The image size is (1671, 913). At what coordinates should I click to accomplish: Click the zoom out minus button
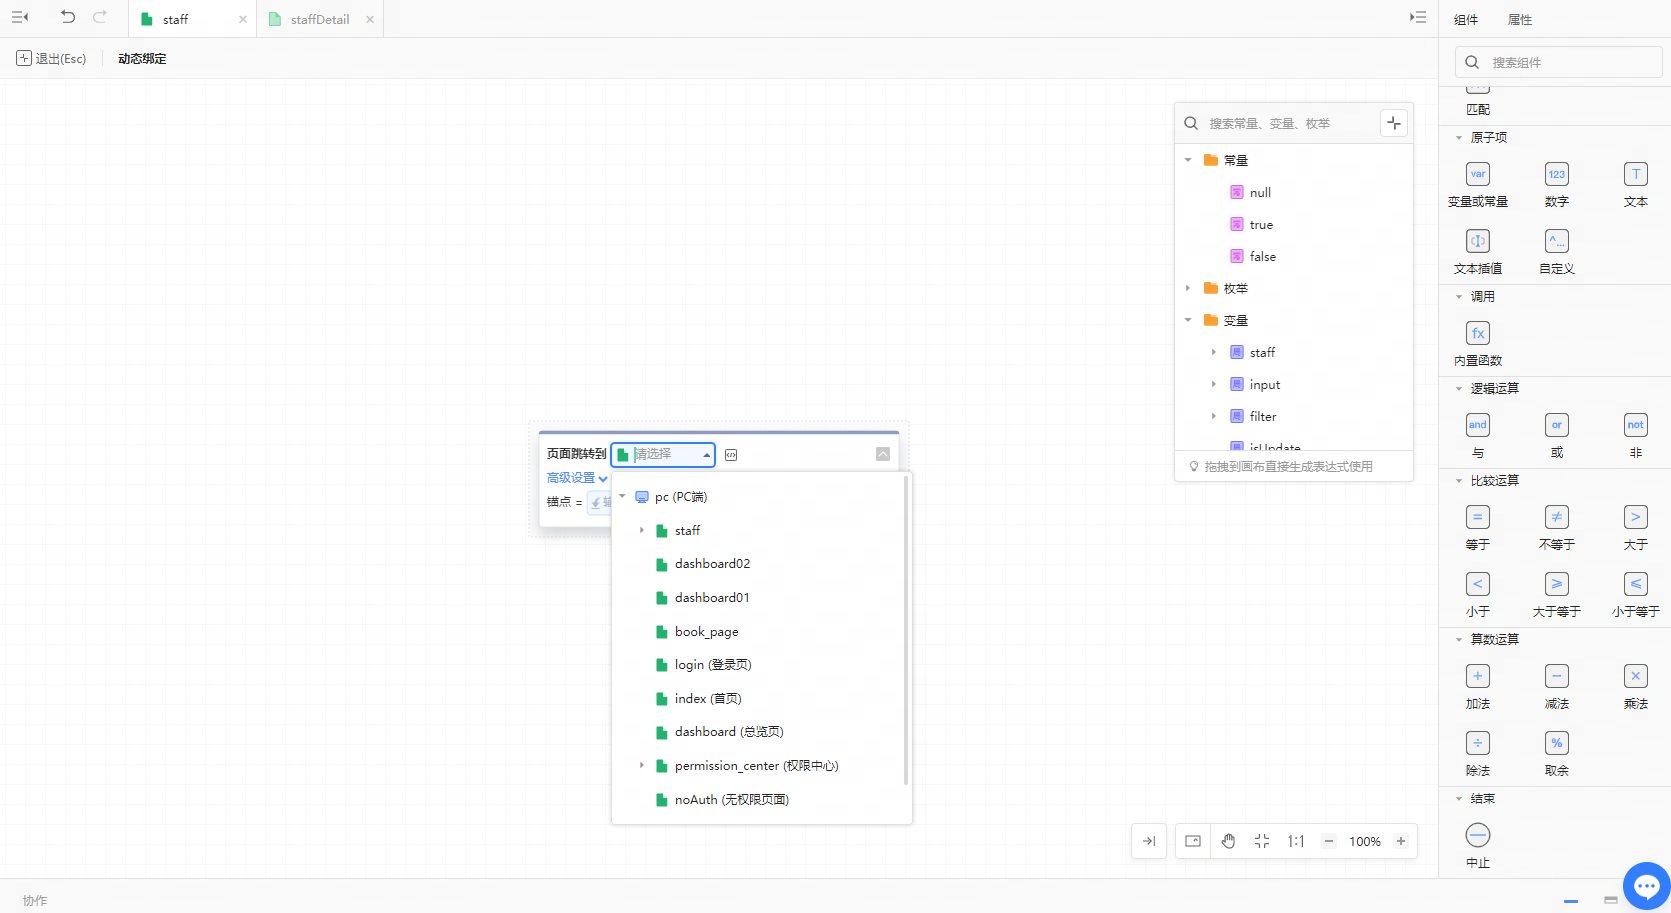point(1329,841)
